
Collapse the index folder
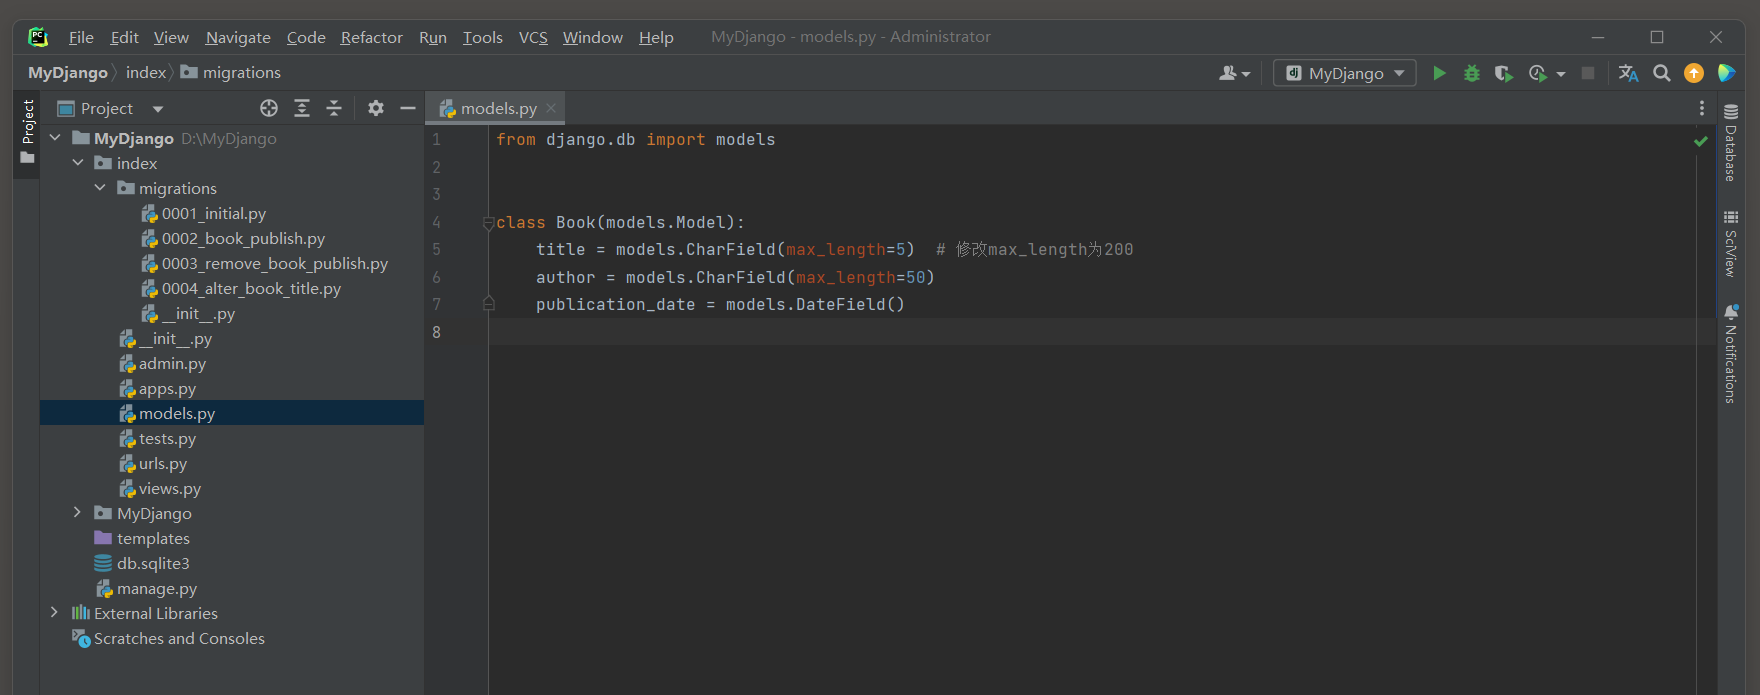point(78,163)
